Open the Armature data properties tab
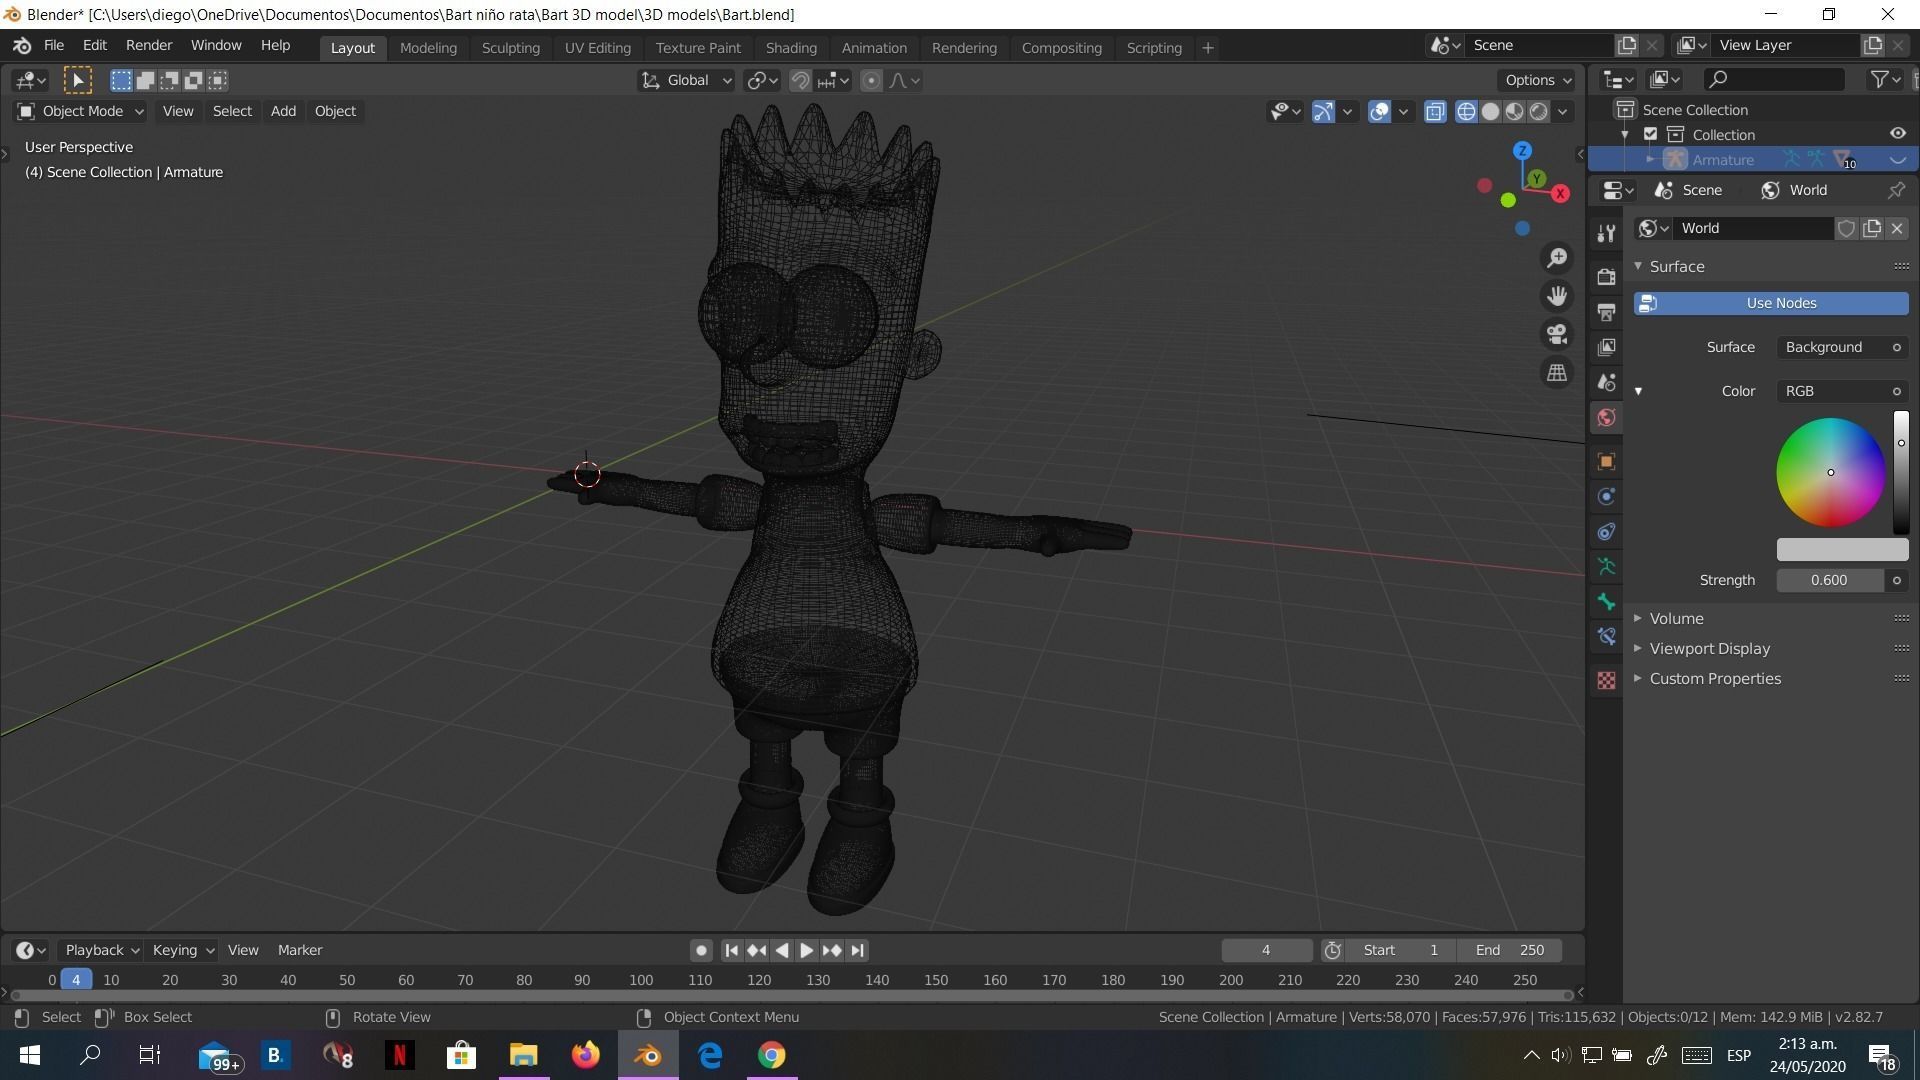Viewport: 1920px width, 1080px height. (1606, 566)
